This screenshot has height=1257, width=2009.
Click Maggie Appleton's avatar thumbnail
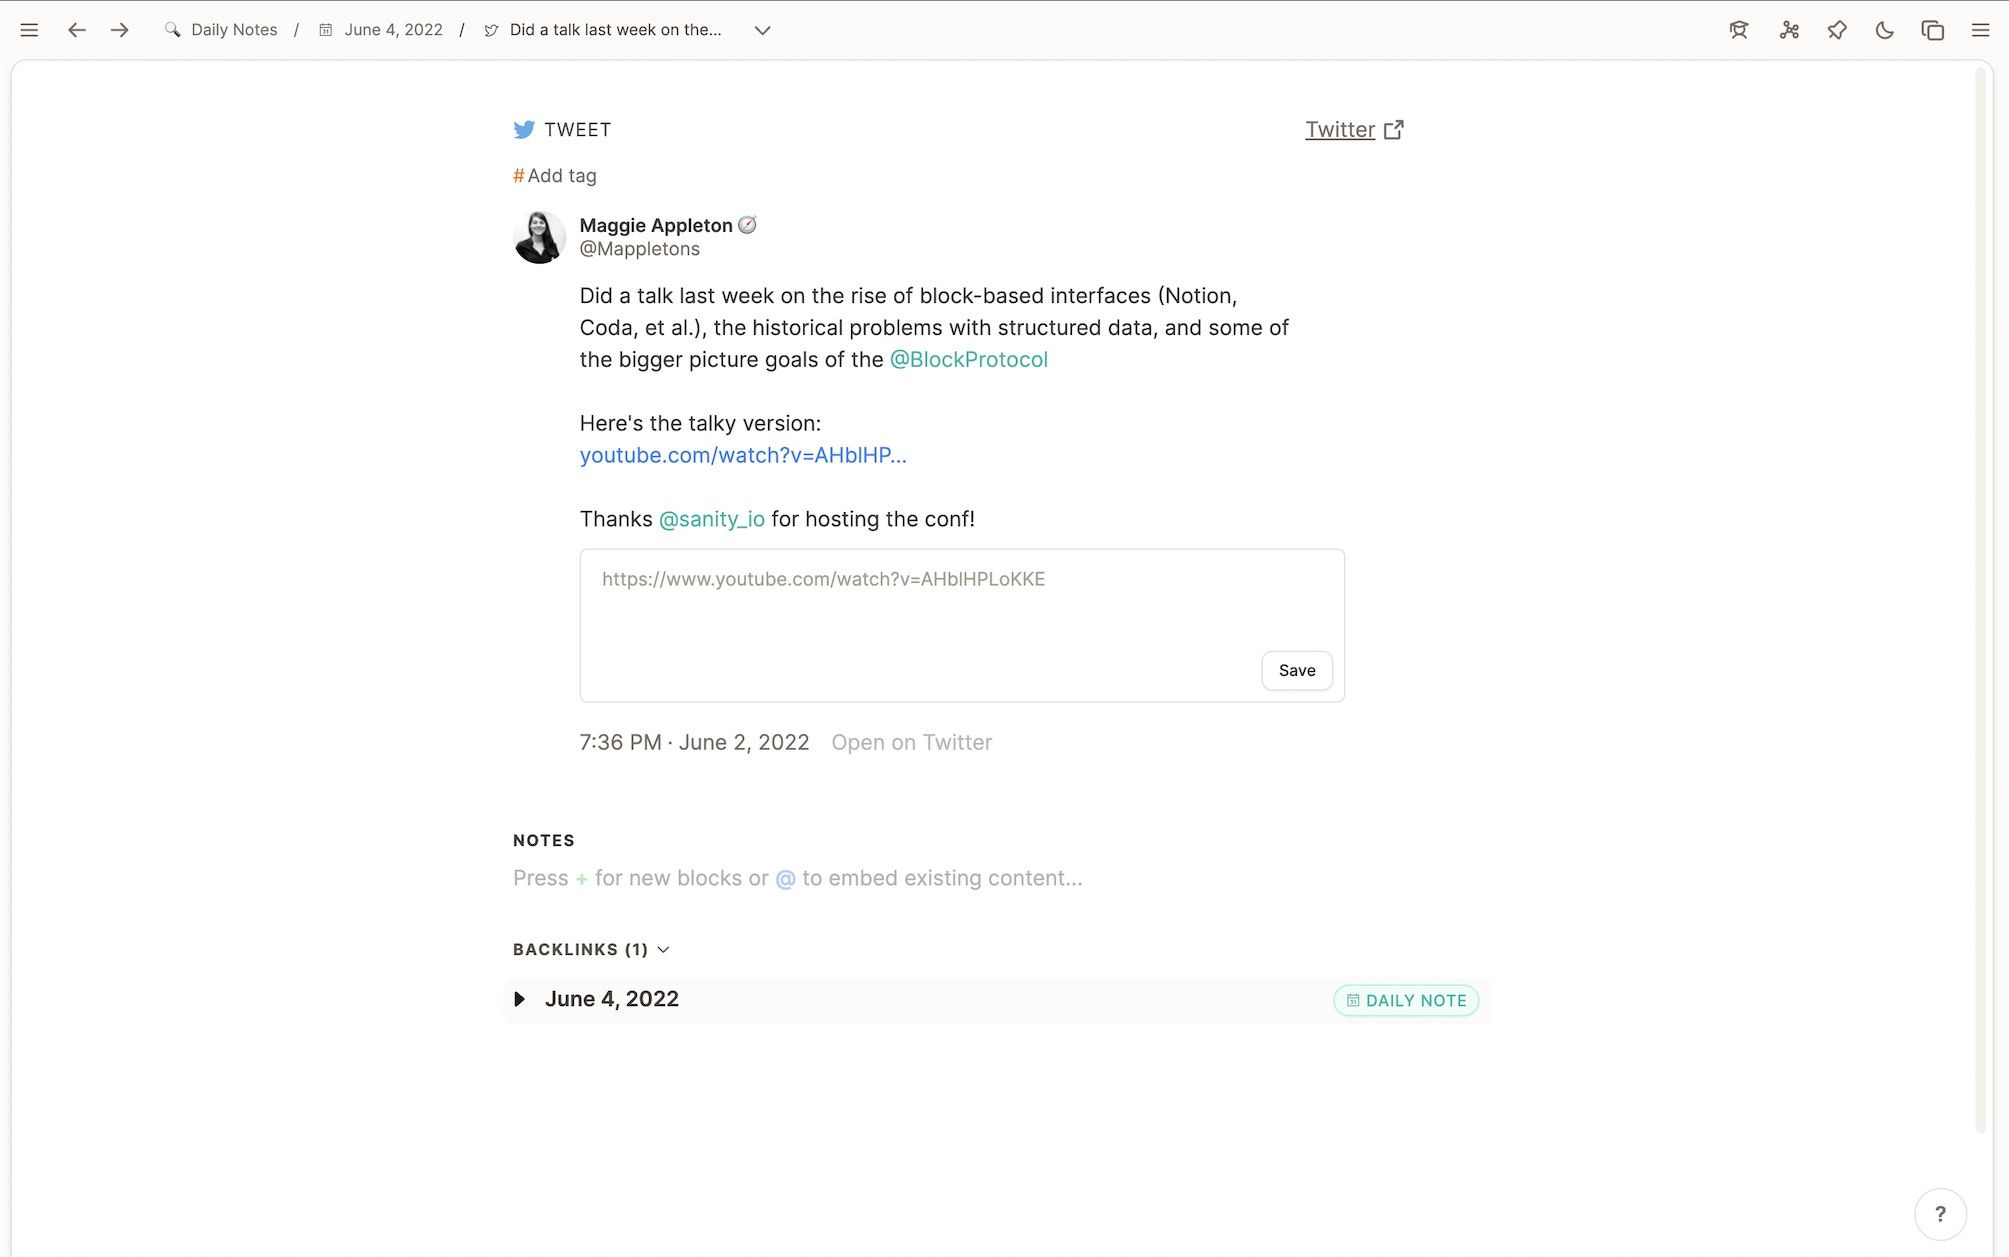tap(539, 237)
